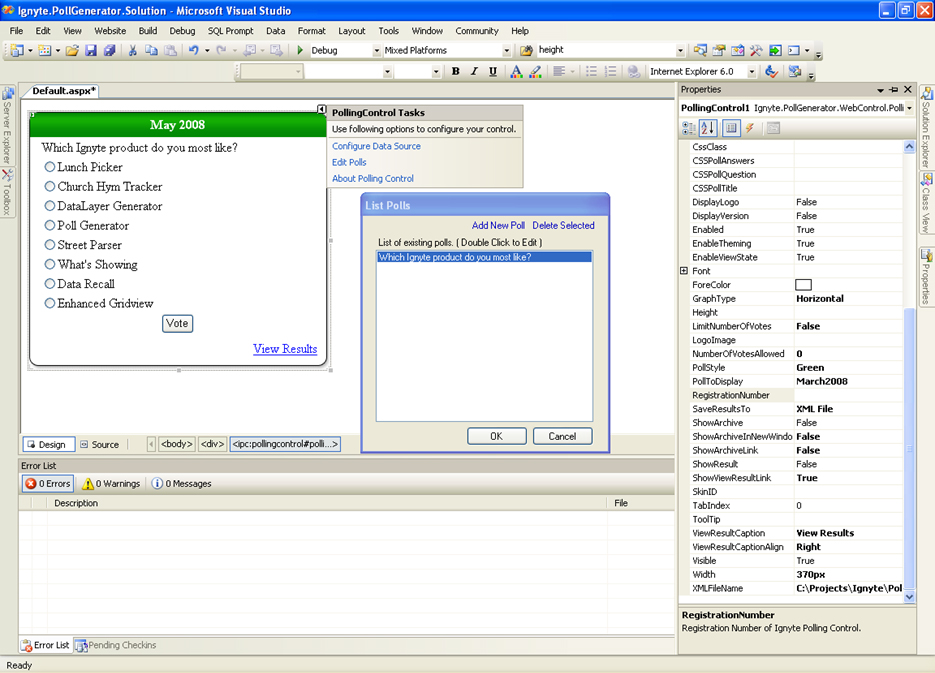Select the Data Recall radio button
Screen dimensions: 935x673
(x=50, y=284)
